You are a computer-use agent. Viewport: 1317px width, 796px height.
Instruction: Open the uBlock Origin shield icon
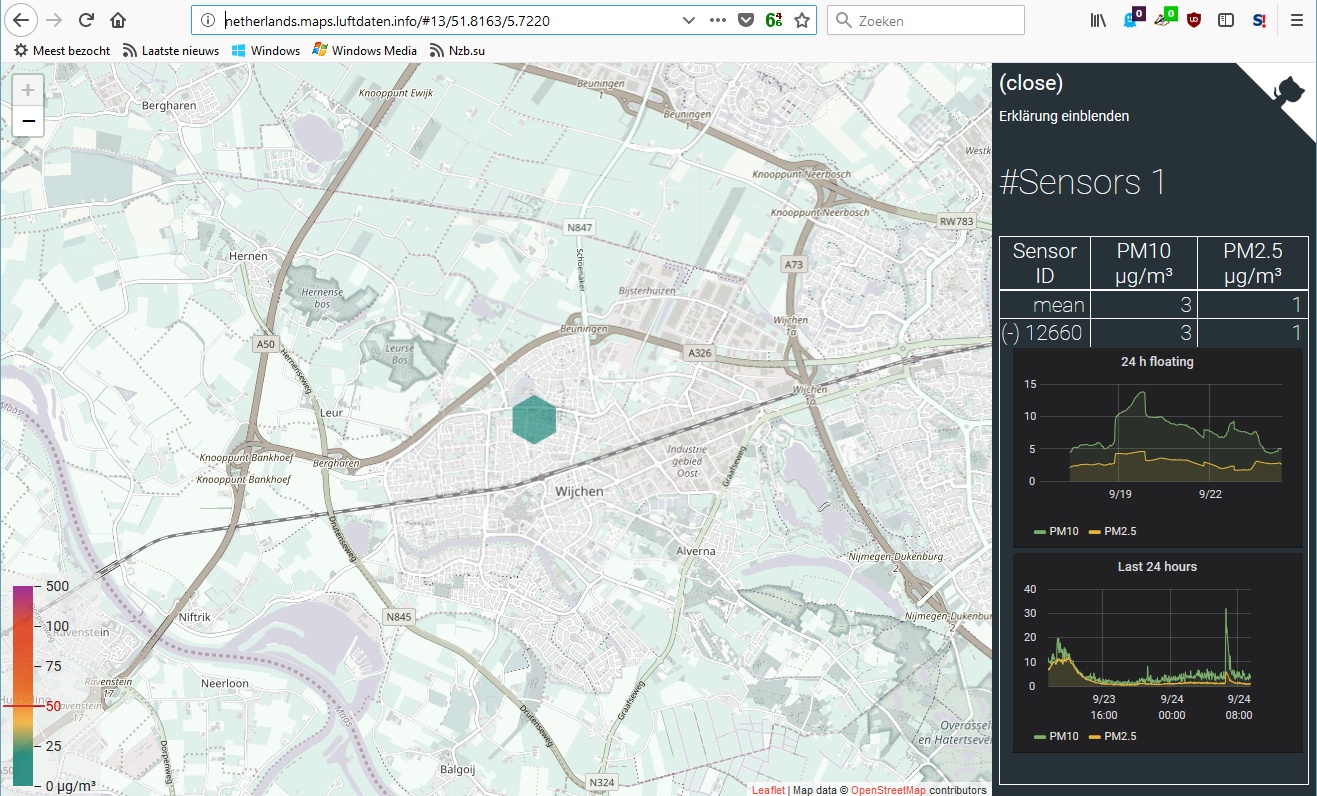coord(1194,20)
